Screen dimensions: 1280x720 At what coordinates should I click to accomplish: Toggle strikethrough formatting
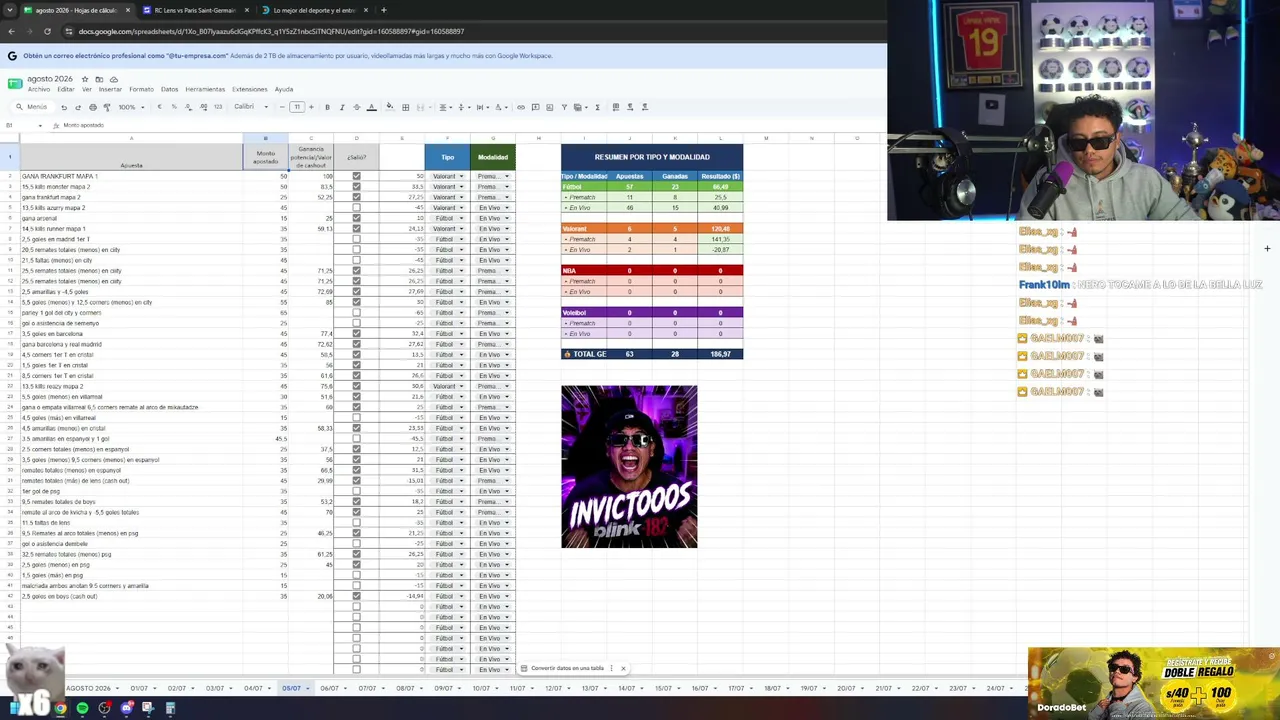pos(357,107)
